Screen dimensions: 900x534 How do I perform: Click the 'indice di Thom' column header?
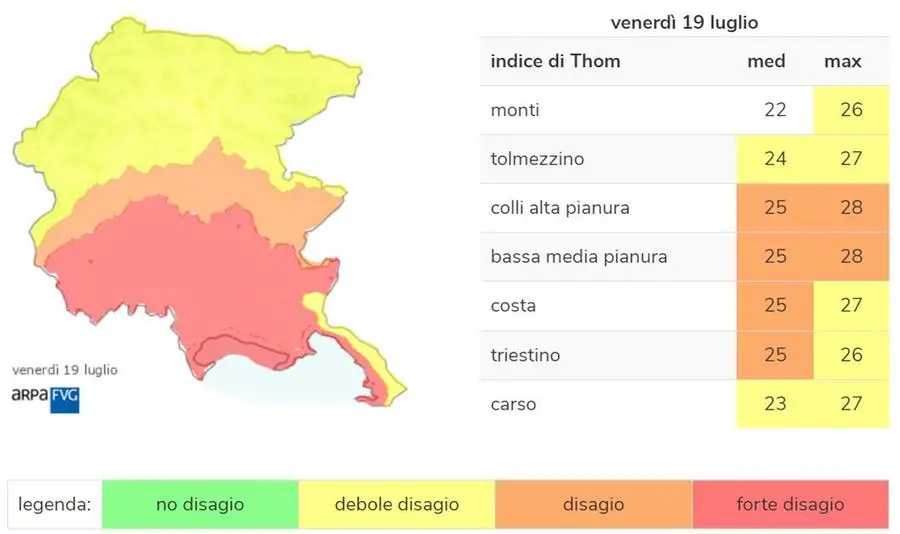coord(555,61)
